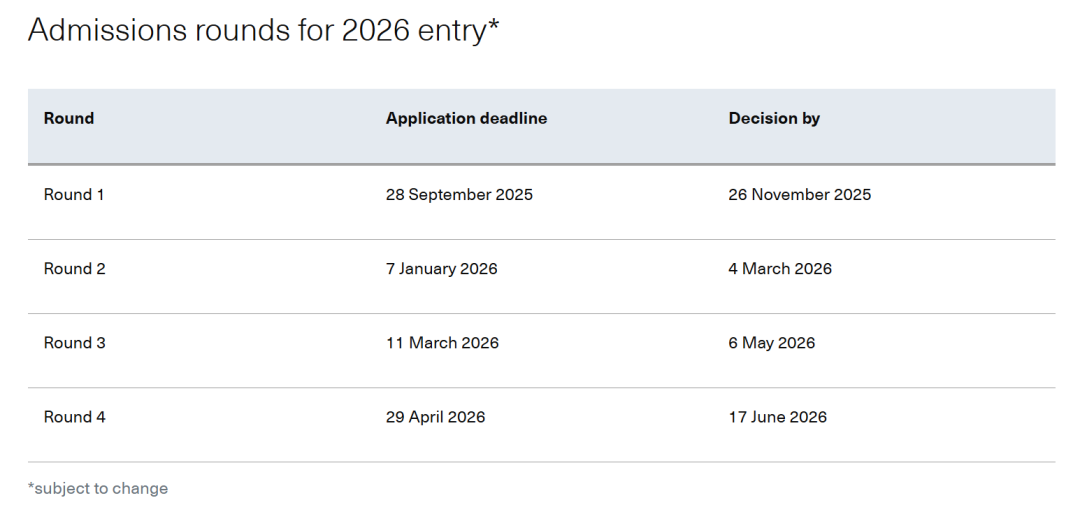Click the 7 January 2026 deadline

[441, 269]
